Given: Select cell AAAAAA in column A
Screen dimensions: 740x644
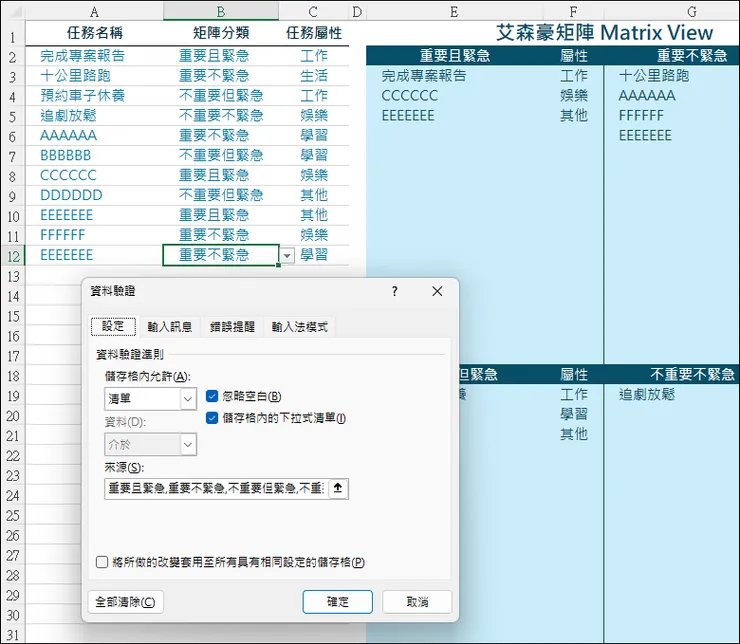Looking at the screenshot, I should [94, 135].
